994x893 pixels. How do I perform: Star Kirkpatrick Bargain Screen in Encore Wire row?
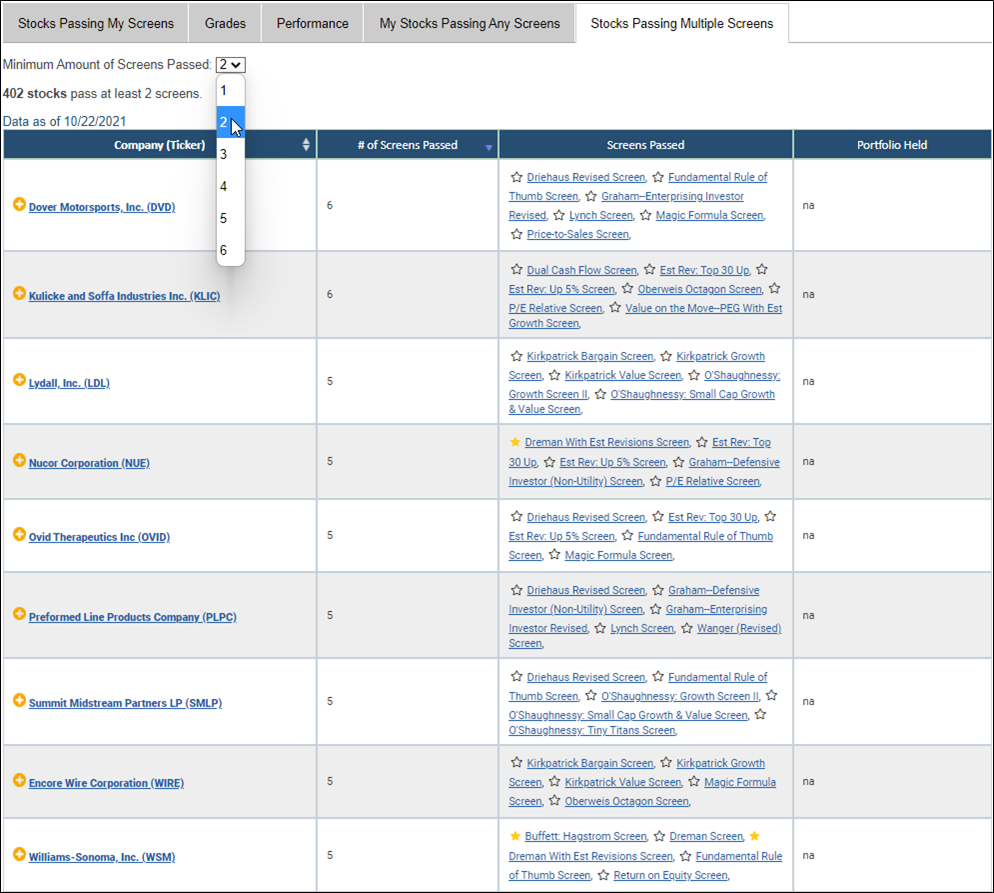(x=517, y=762)
